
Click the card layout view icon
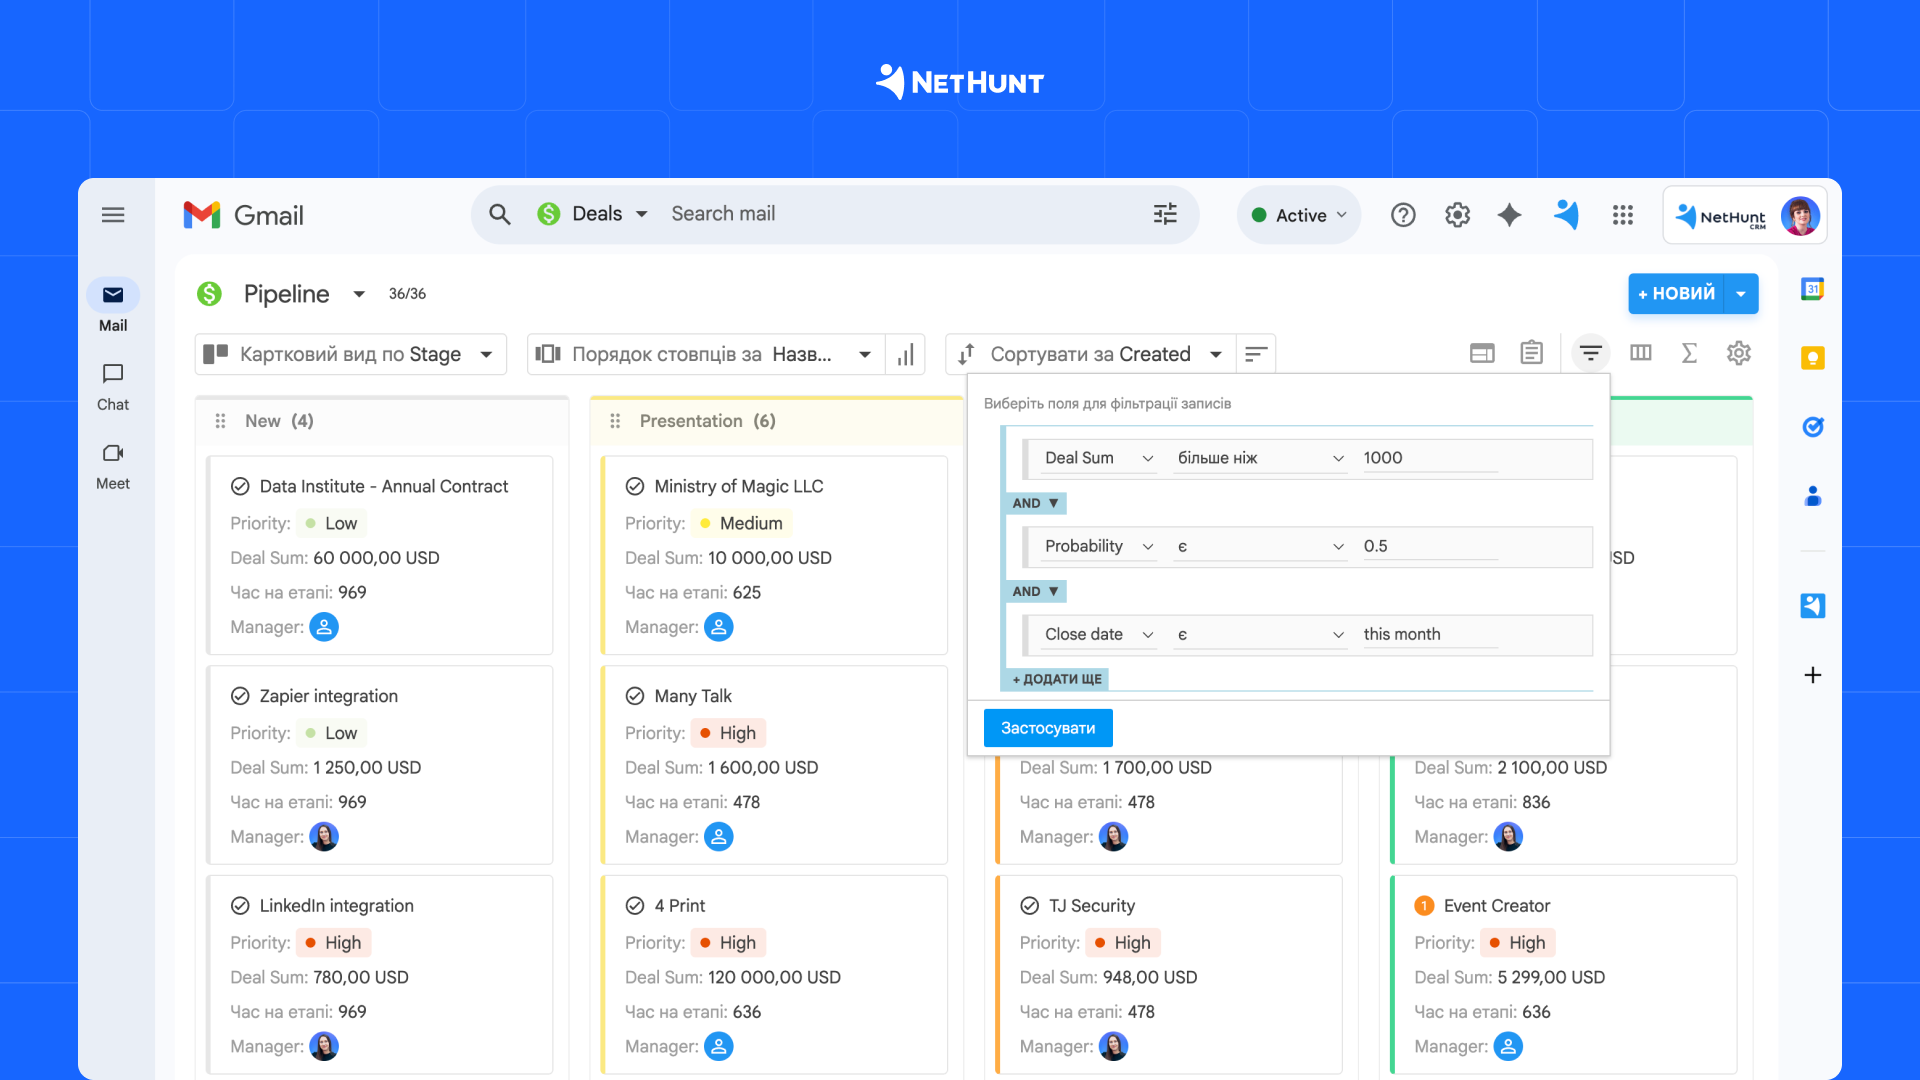1482,353
